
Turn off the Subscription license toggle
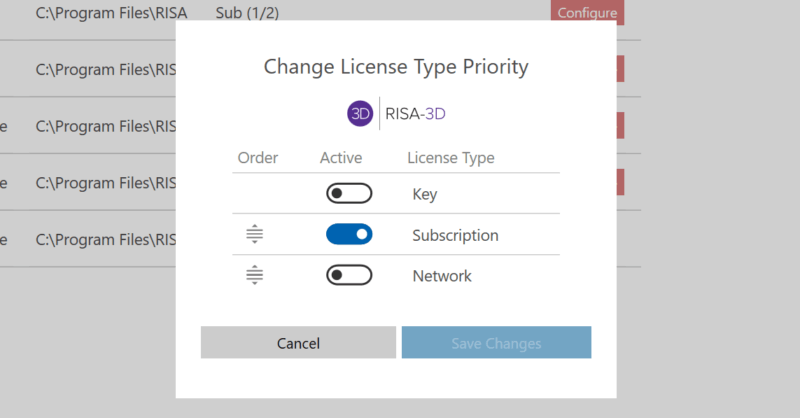tap(349, 235)
